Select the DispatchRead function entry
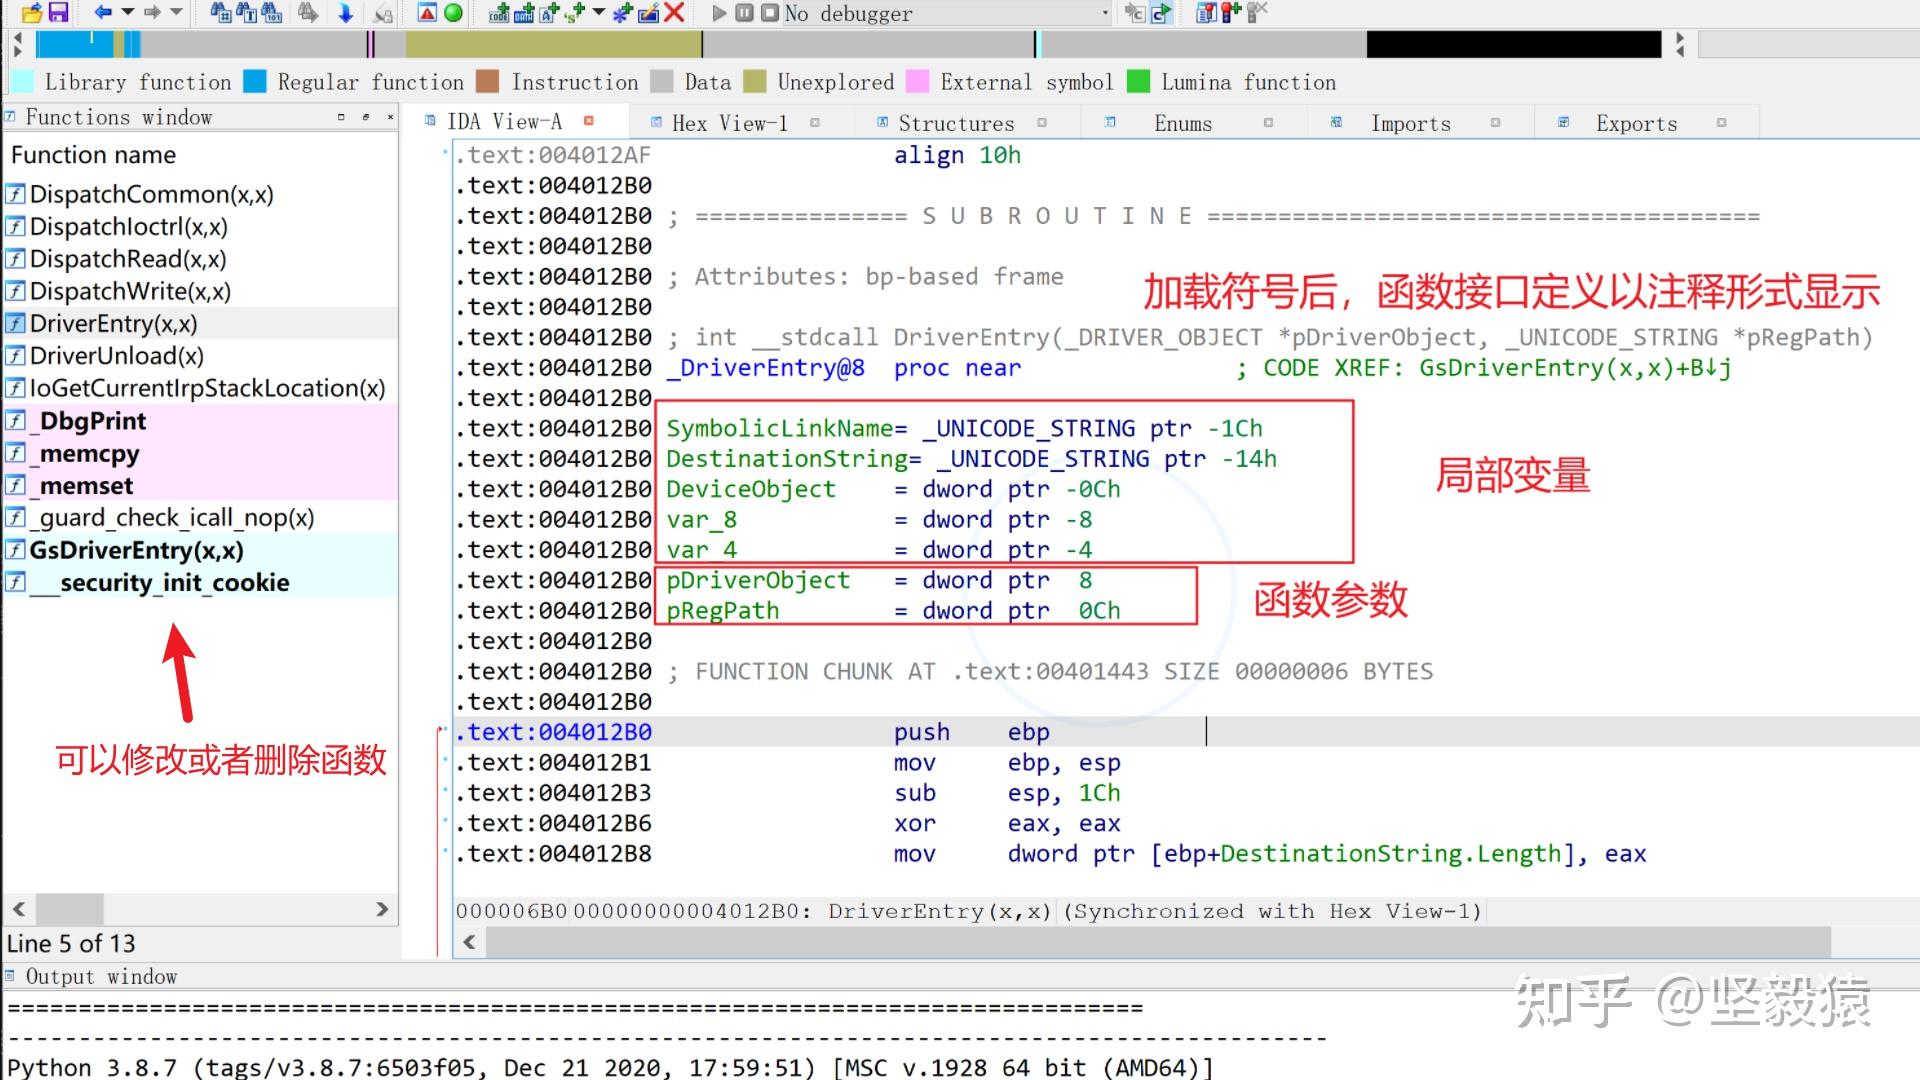Image resolution: width=1920 pixels, height=1080 pixels. tap(116, 258)
